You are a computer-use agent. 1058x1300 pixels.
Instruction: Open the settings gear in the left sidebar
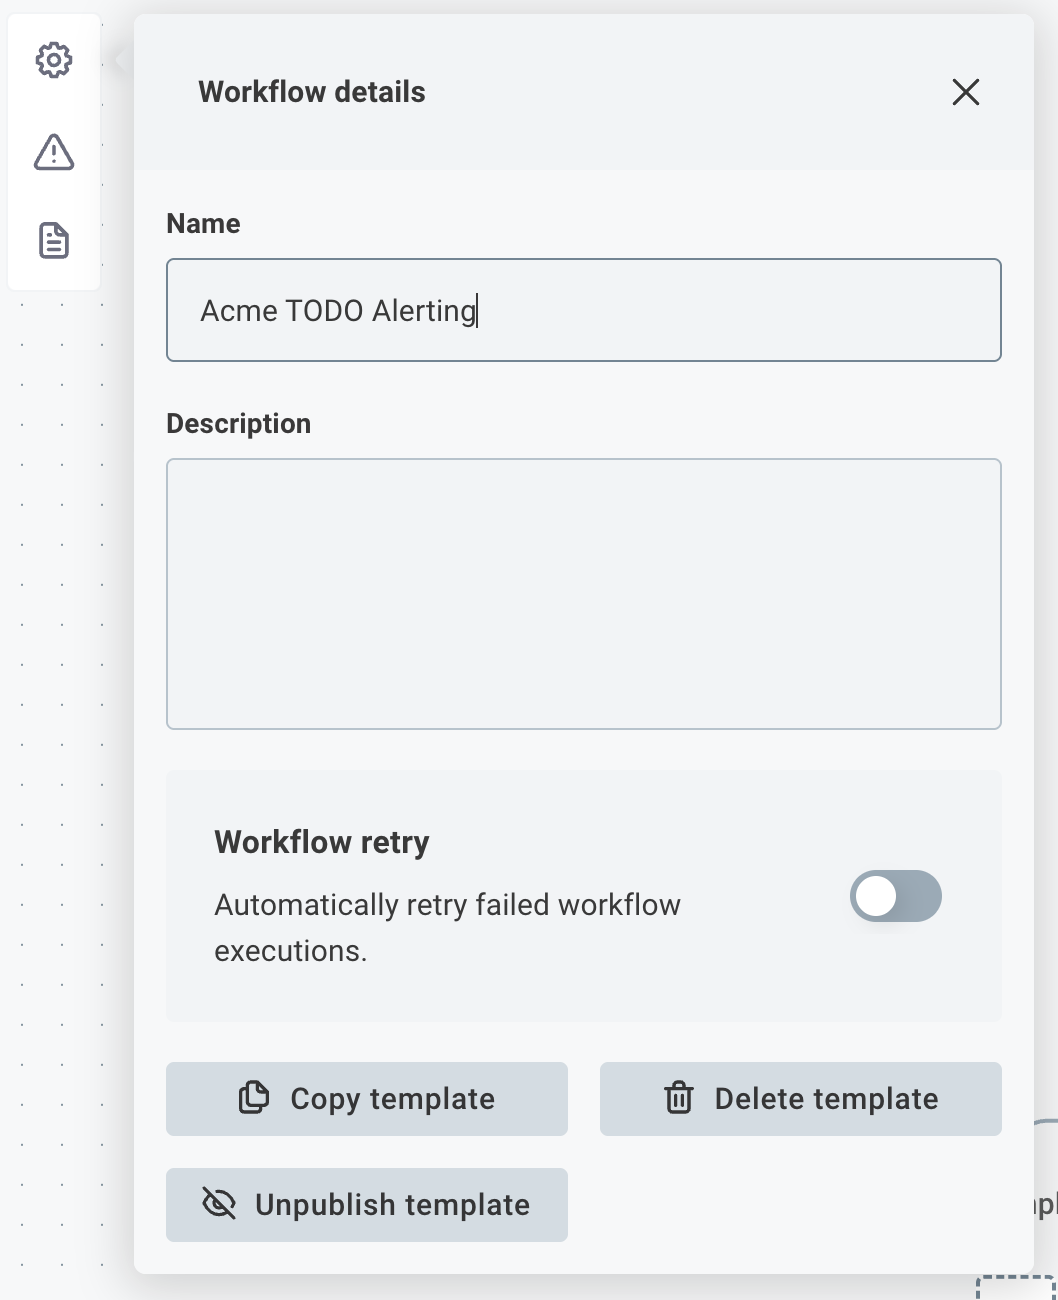pos(54,59)
